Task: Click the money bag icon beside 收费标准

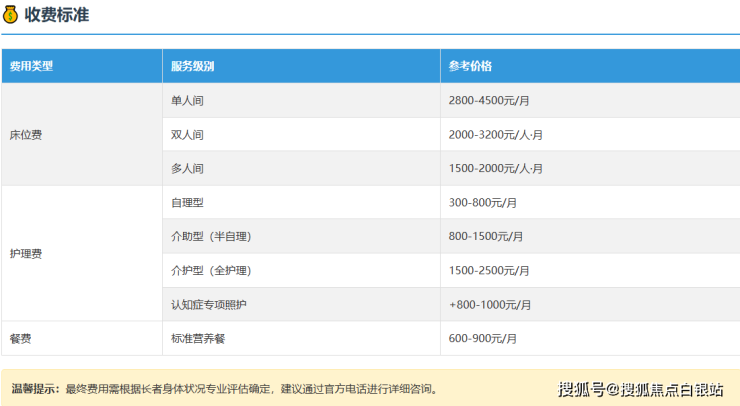Action: click(x=11, y=15)
